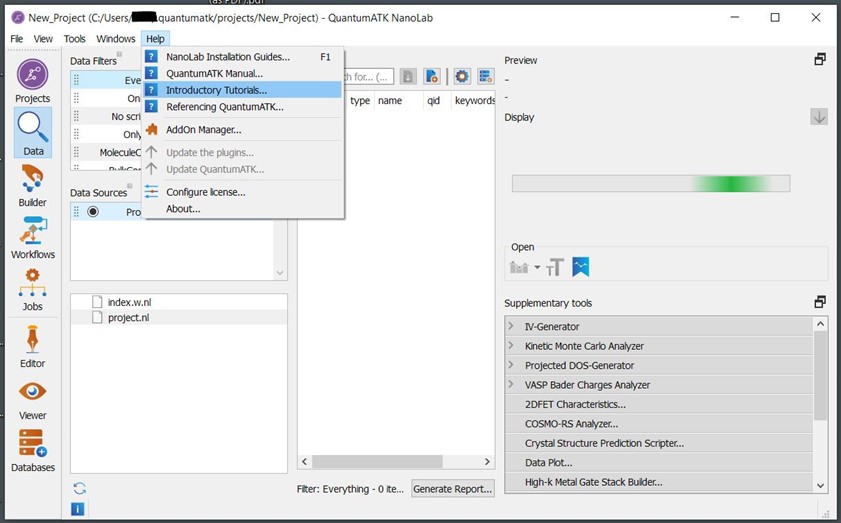Close the Help menu

156,39
